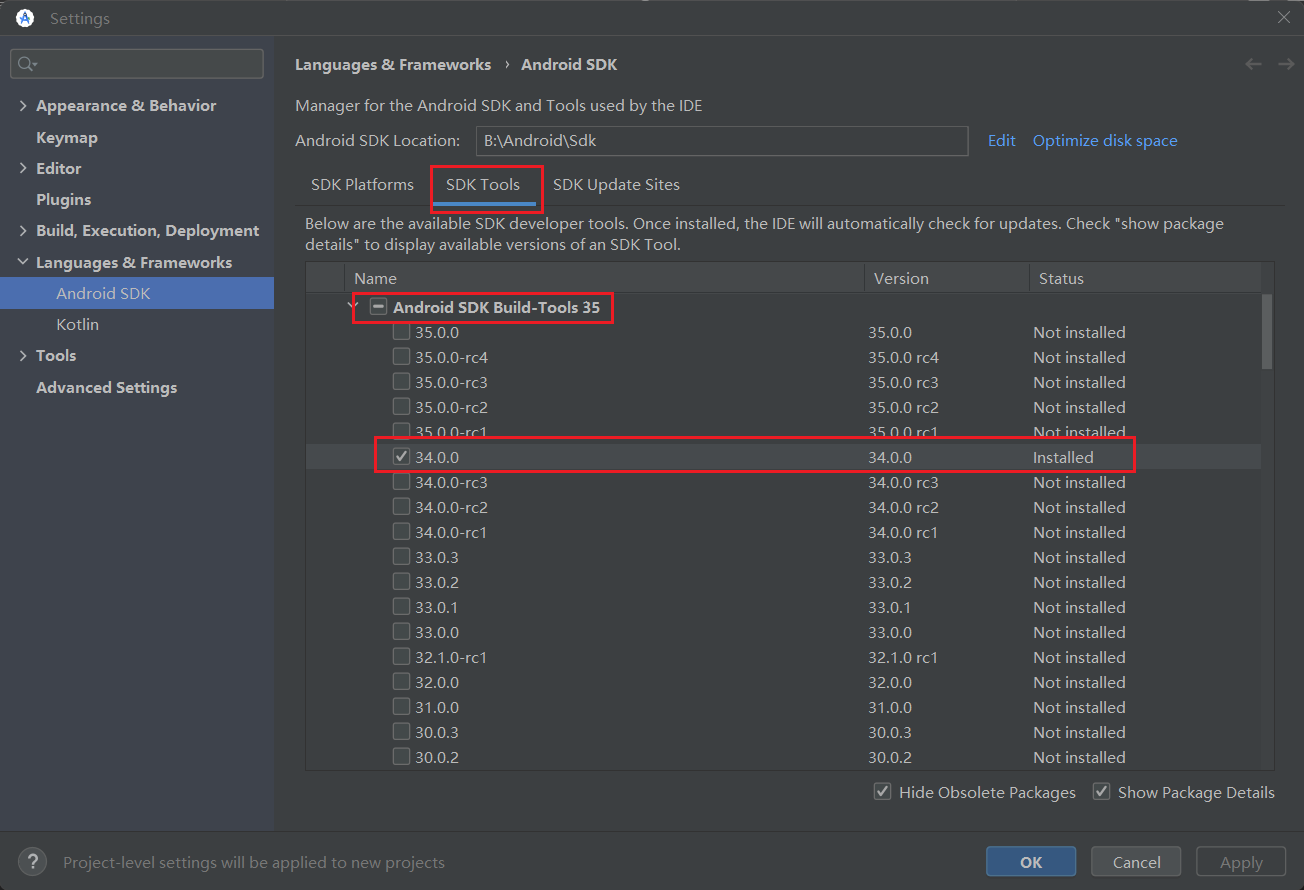Click the package list vertical scrollbar
This screenshot has height=890, width=1304.
click(1267, 331)
